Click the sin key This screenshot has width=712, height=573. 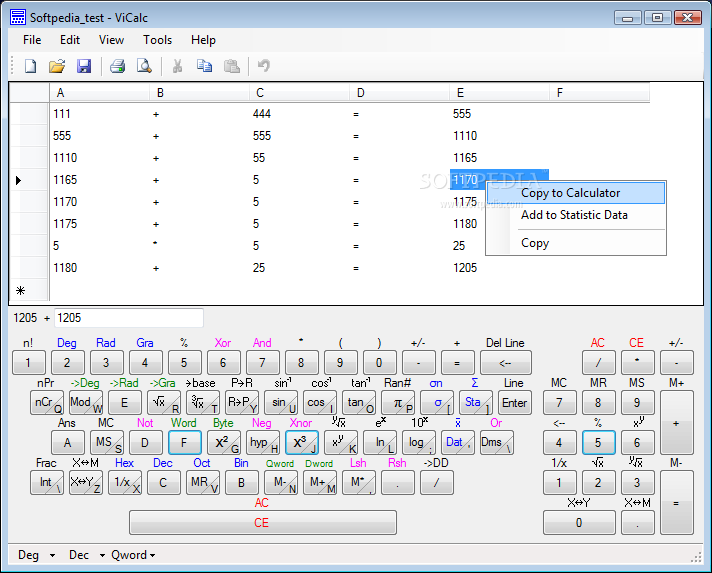(281, 403)
